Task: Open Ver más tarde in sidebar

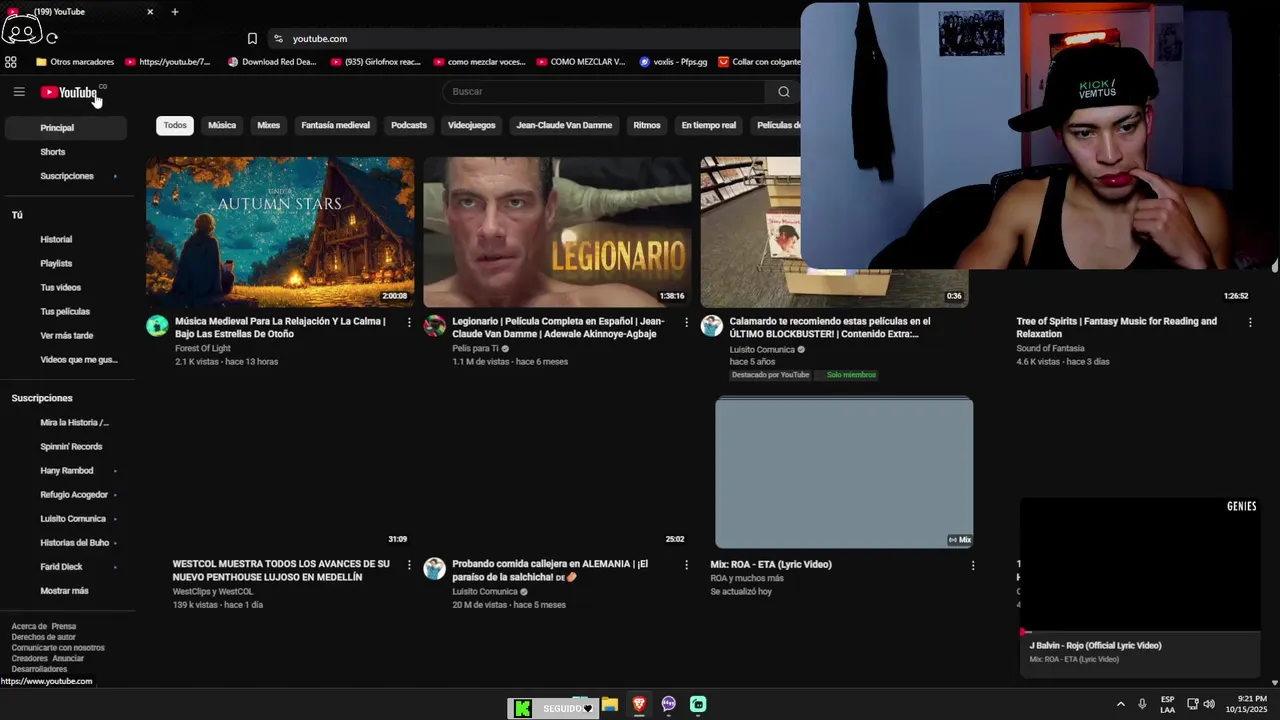Action: [x=66, y=336]
